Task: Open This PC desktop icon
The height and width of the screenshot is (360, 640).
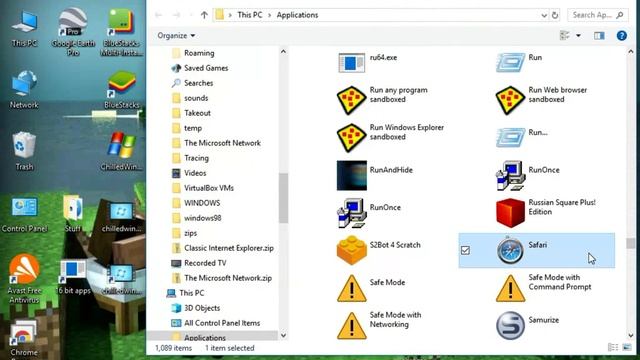Action: [x=24, y=28]
